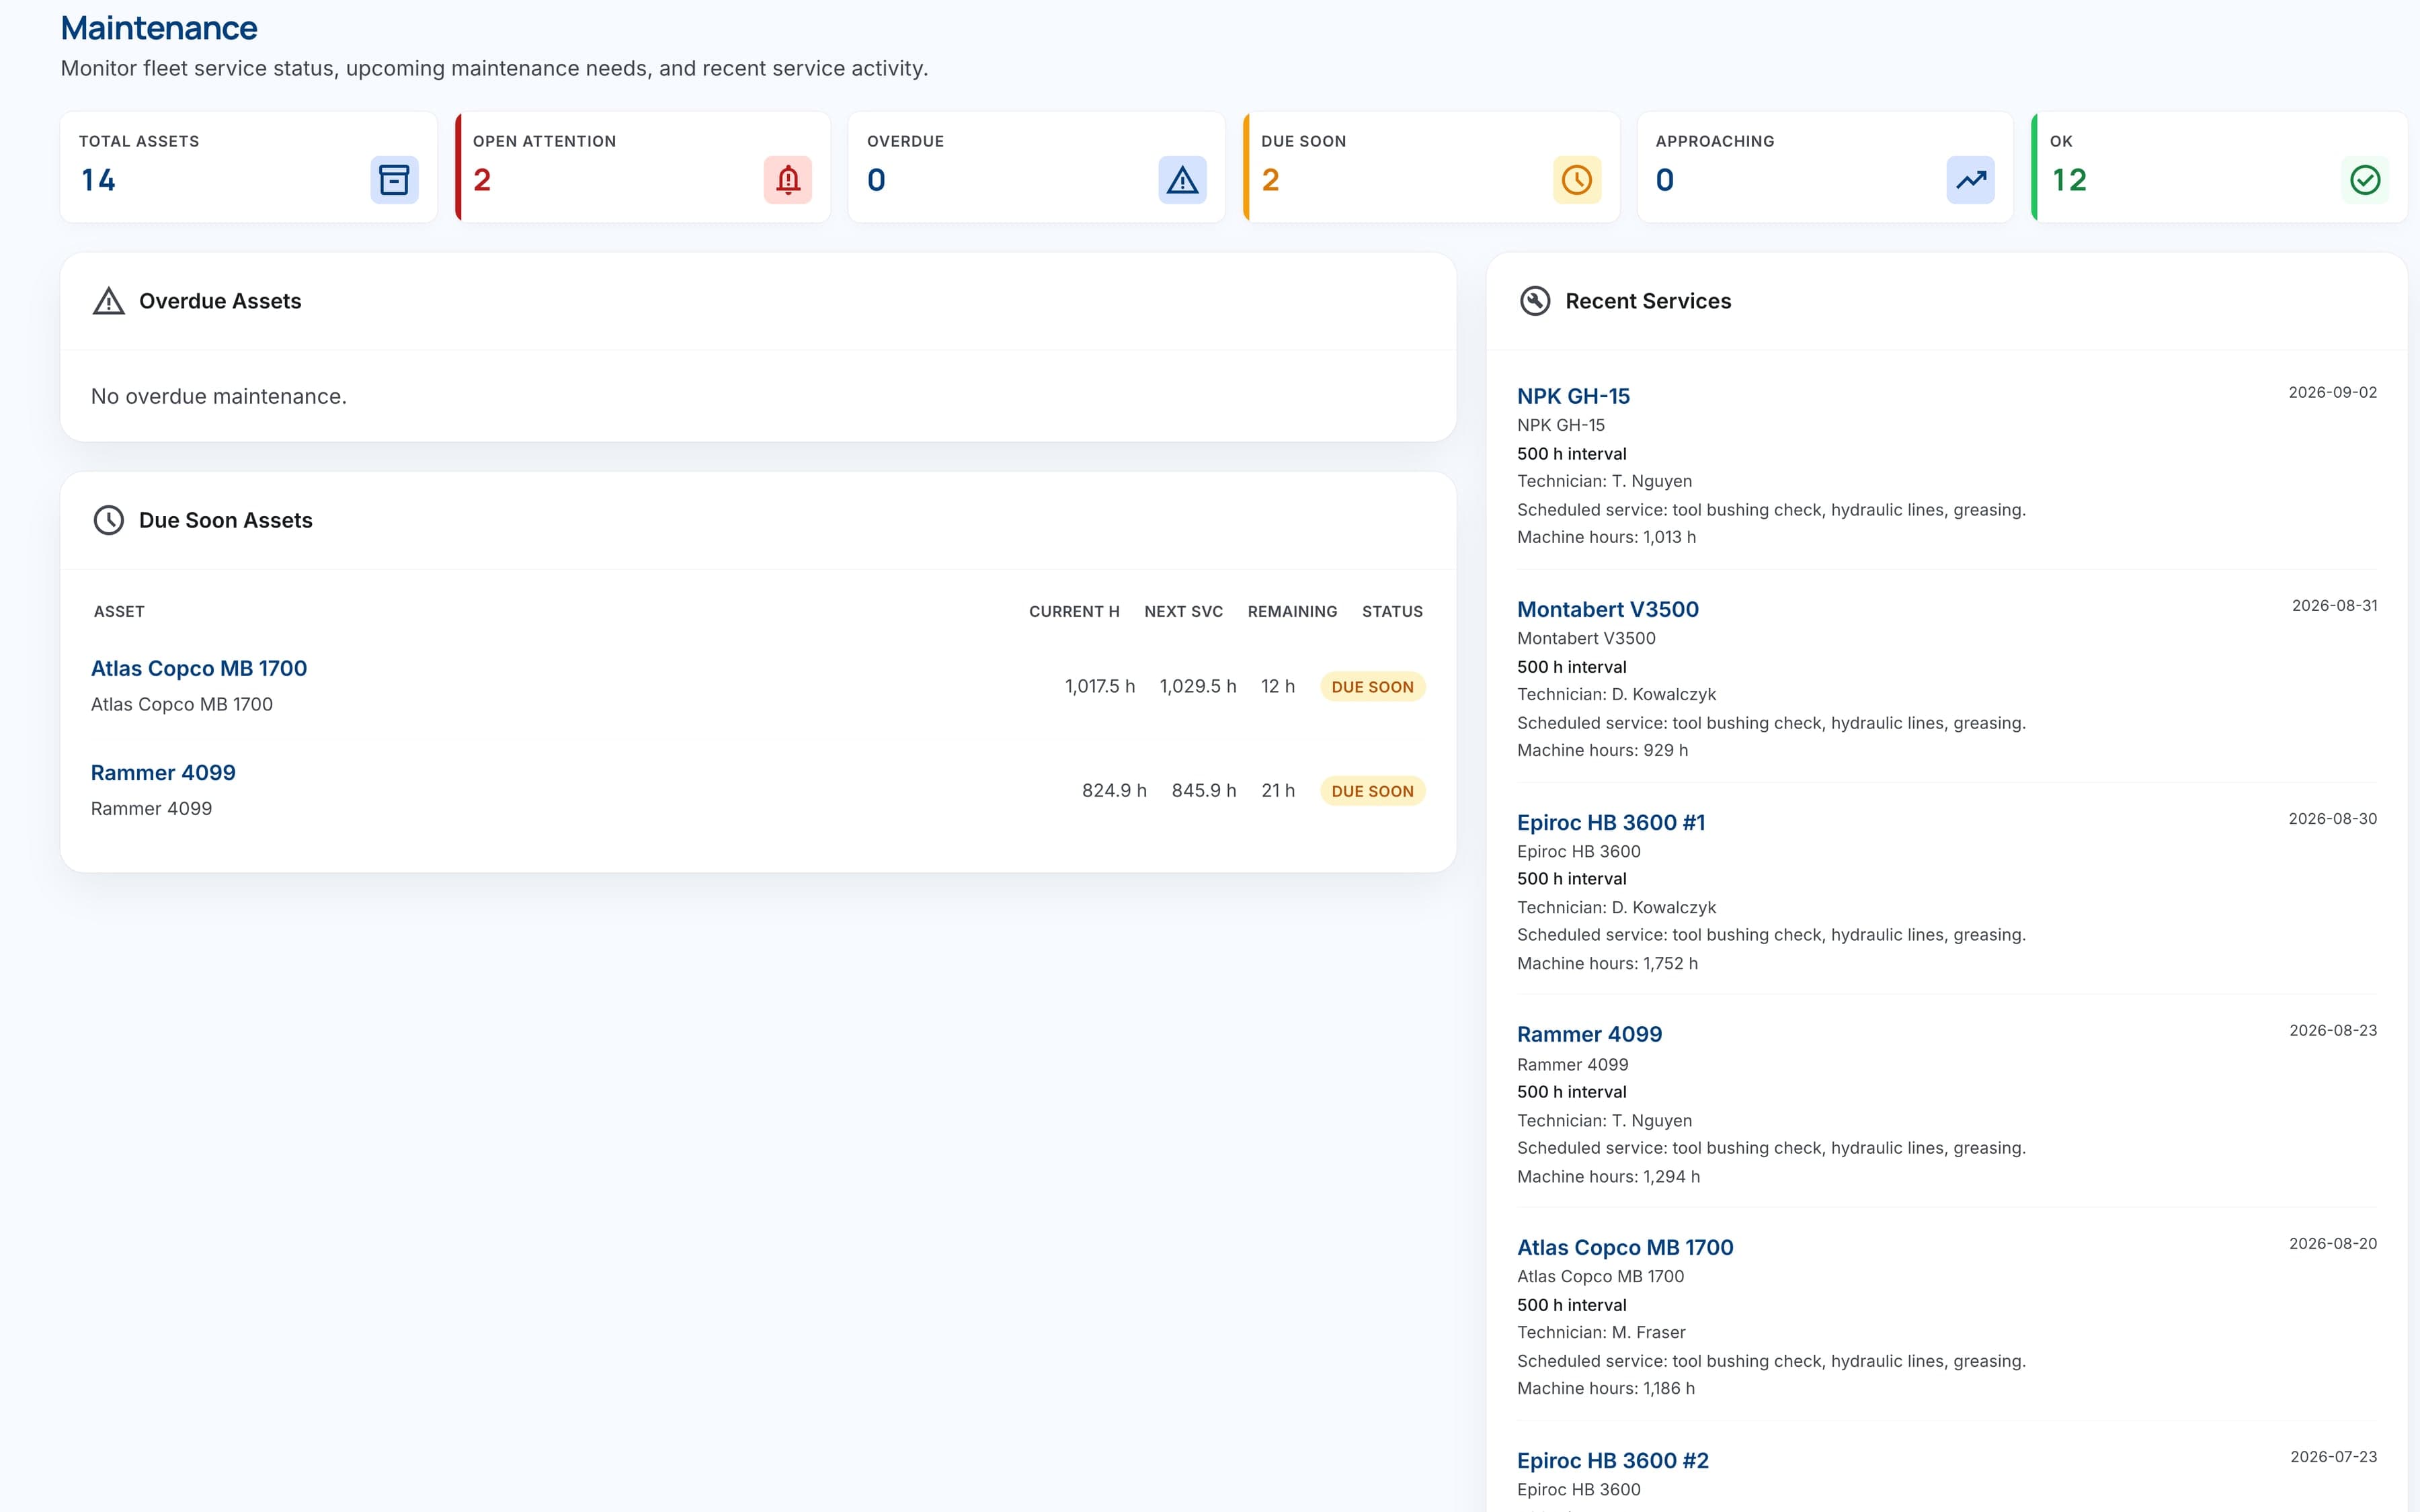The width and height of the screenshot is (2420, 1512).
Task: Click the Due Soon Assets panel clock icon
Action: pos(109,520)
